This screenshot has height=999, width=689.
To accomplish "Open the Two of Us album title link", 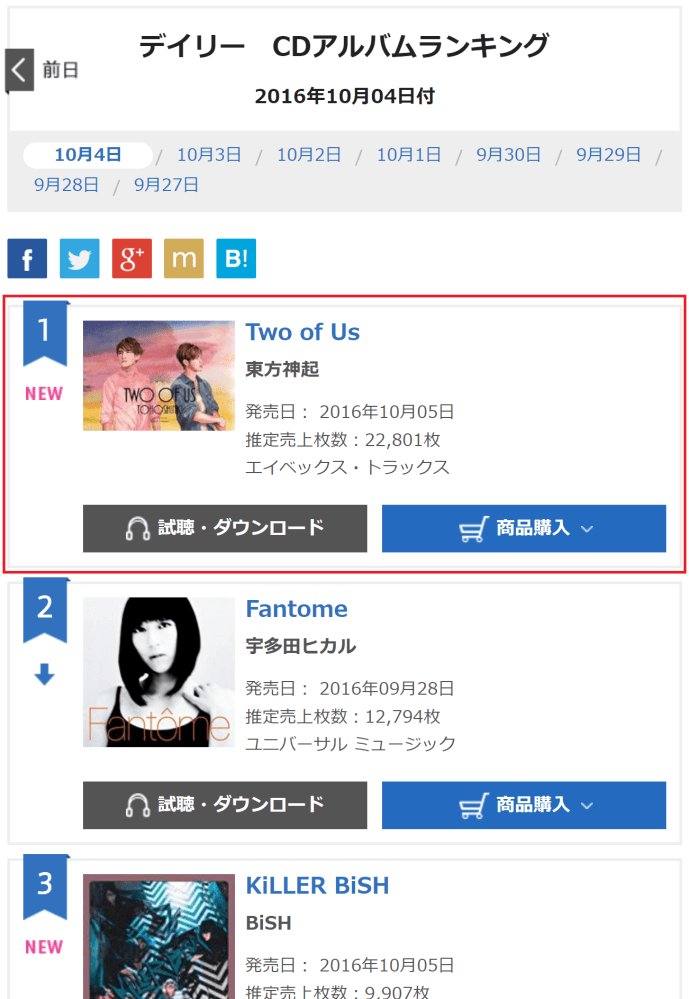I will coord(303,332).
